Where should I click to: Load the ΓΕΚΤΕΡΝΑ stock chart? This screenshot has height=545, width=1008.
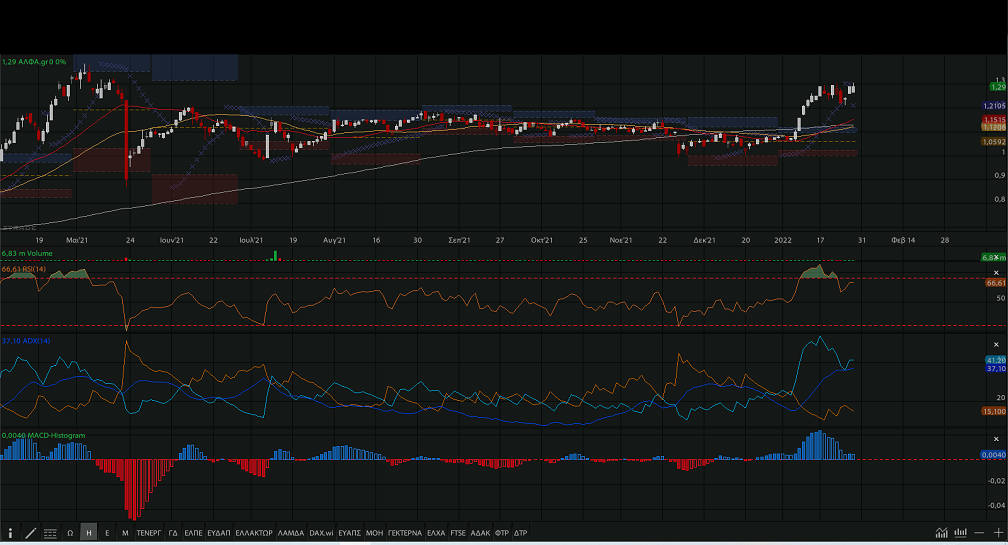point(405,533)
